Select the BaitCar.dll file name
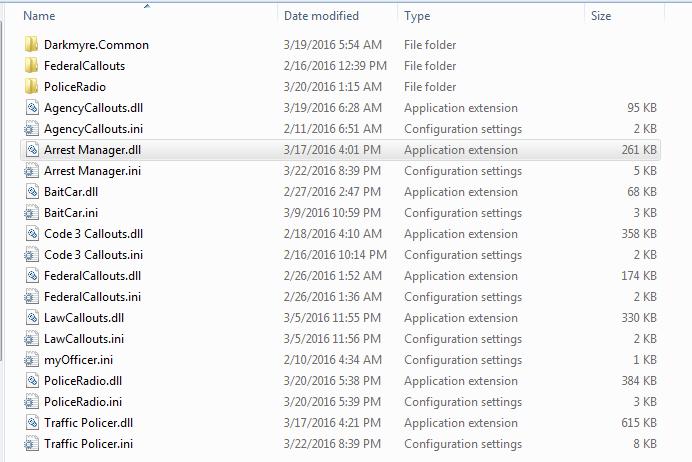 [x=71, y=192]
